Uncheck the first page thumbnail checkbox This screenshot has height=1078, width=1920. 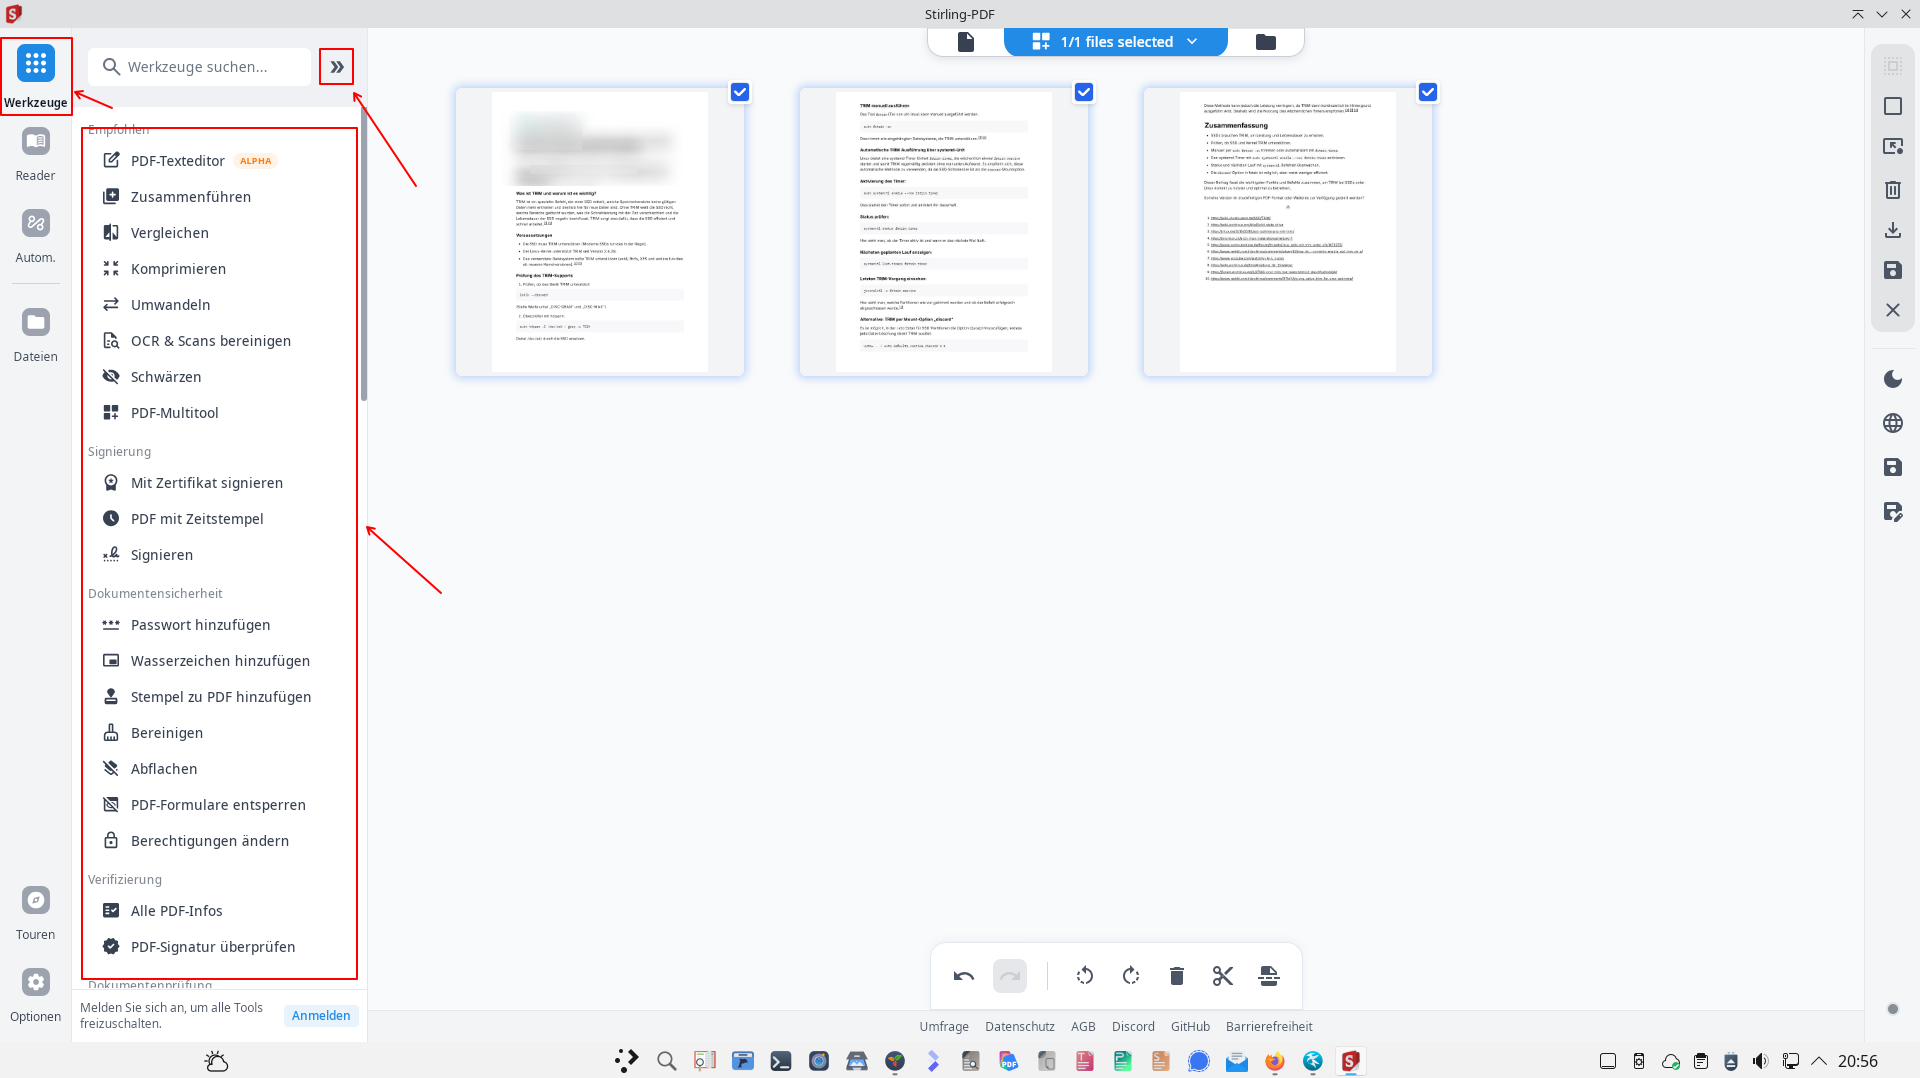tap(740, 92)
